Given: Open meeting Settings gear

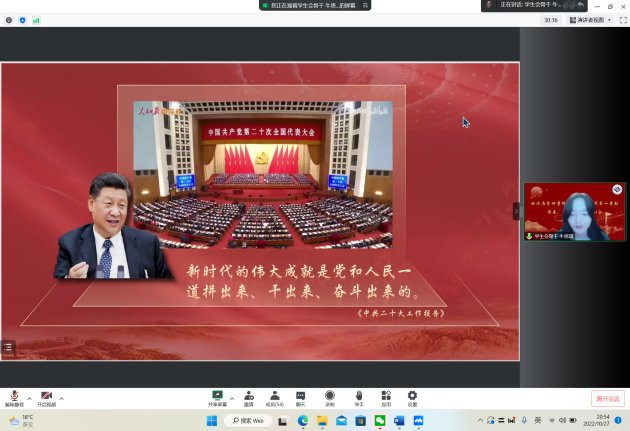Looking at the screenshot, I should [x=412, y=396].
